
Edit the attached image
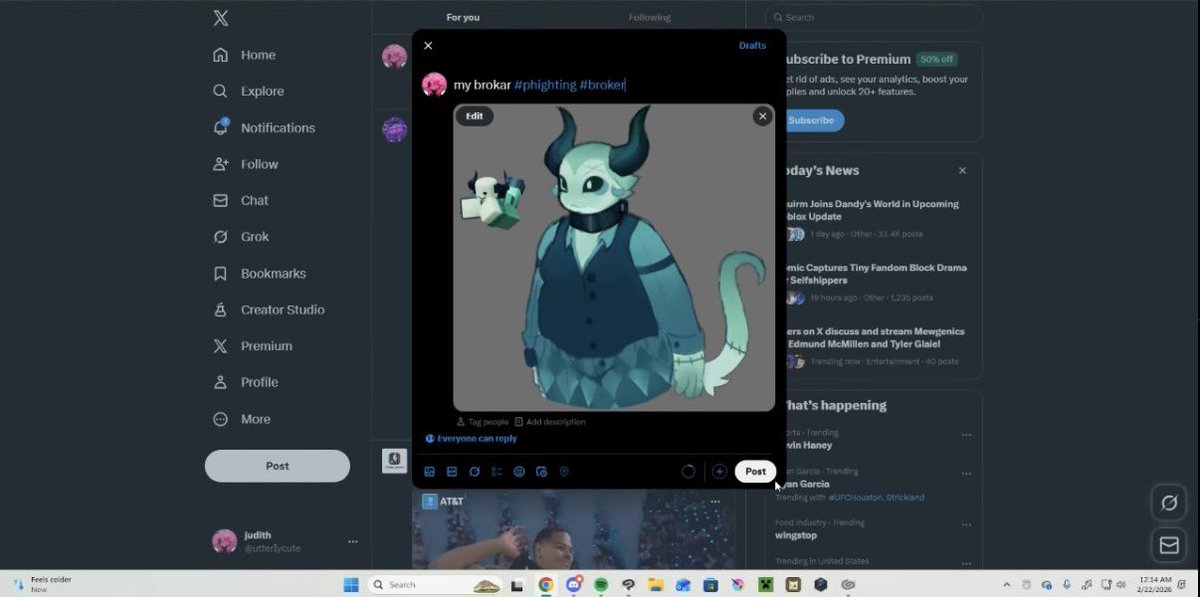(x=474, y=116)
